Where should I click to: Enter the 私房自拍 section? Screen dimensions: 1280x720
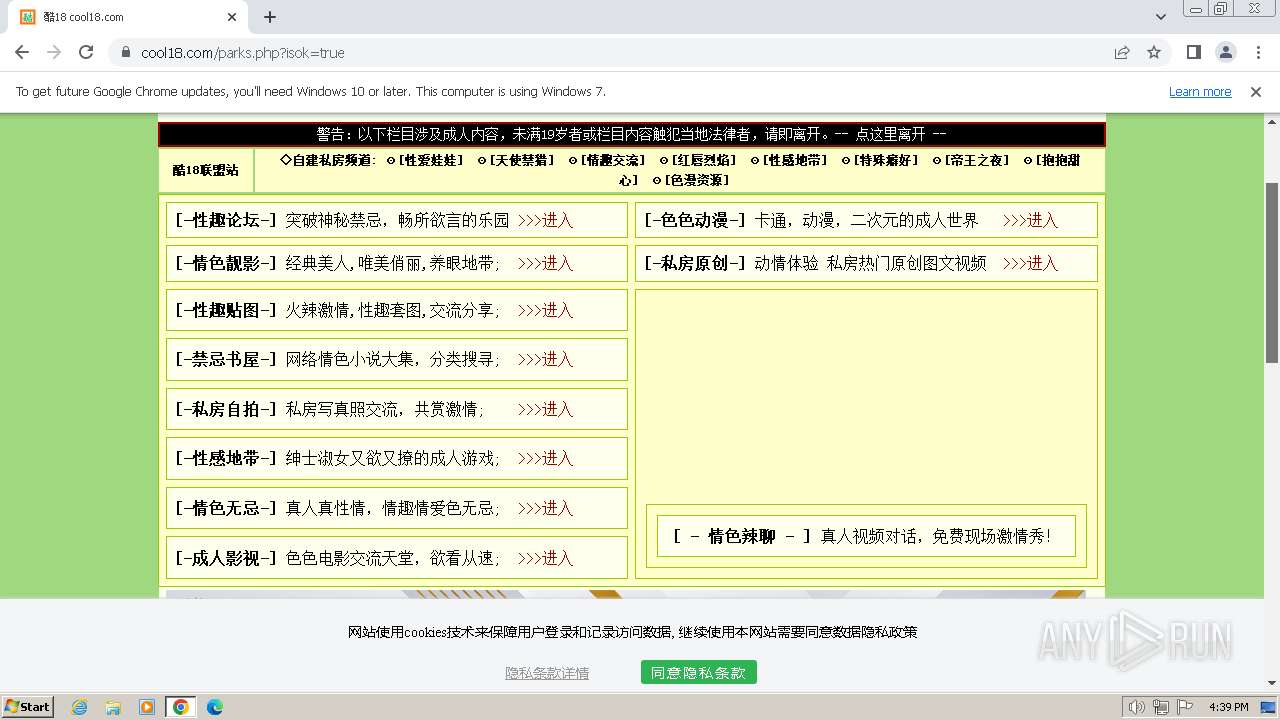point(545,409)
